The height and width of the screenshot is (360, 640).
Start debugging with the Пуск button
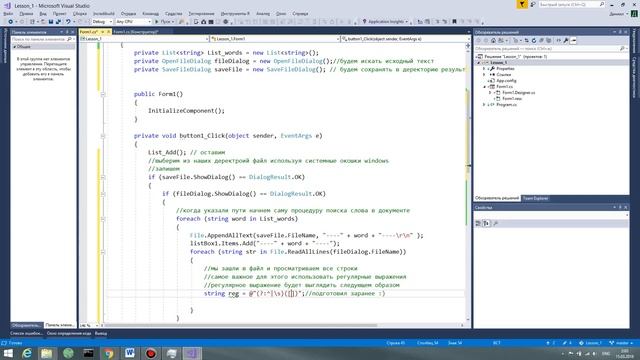click(164, 22)
